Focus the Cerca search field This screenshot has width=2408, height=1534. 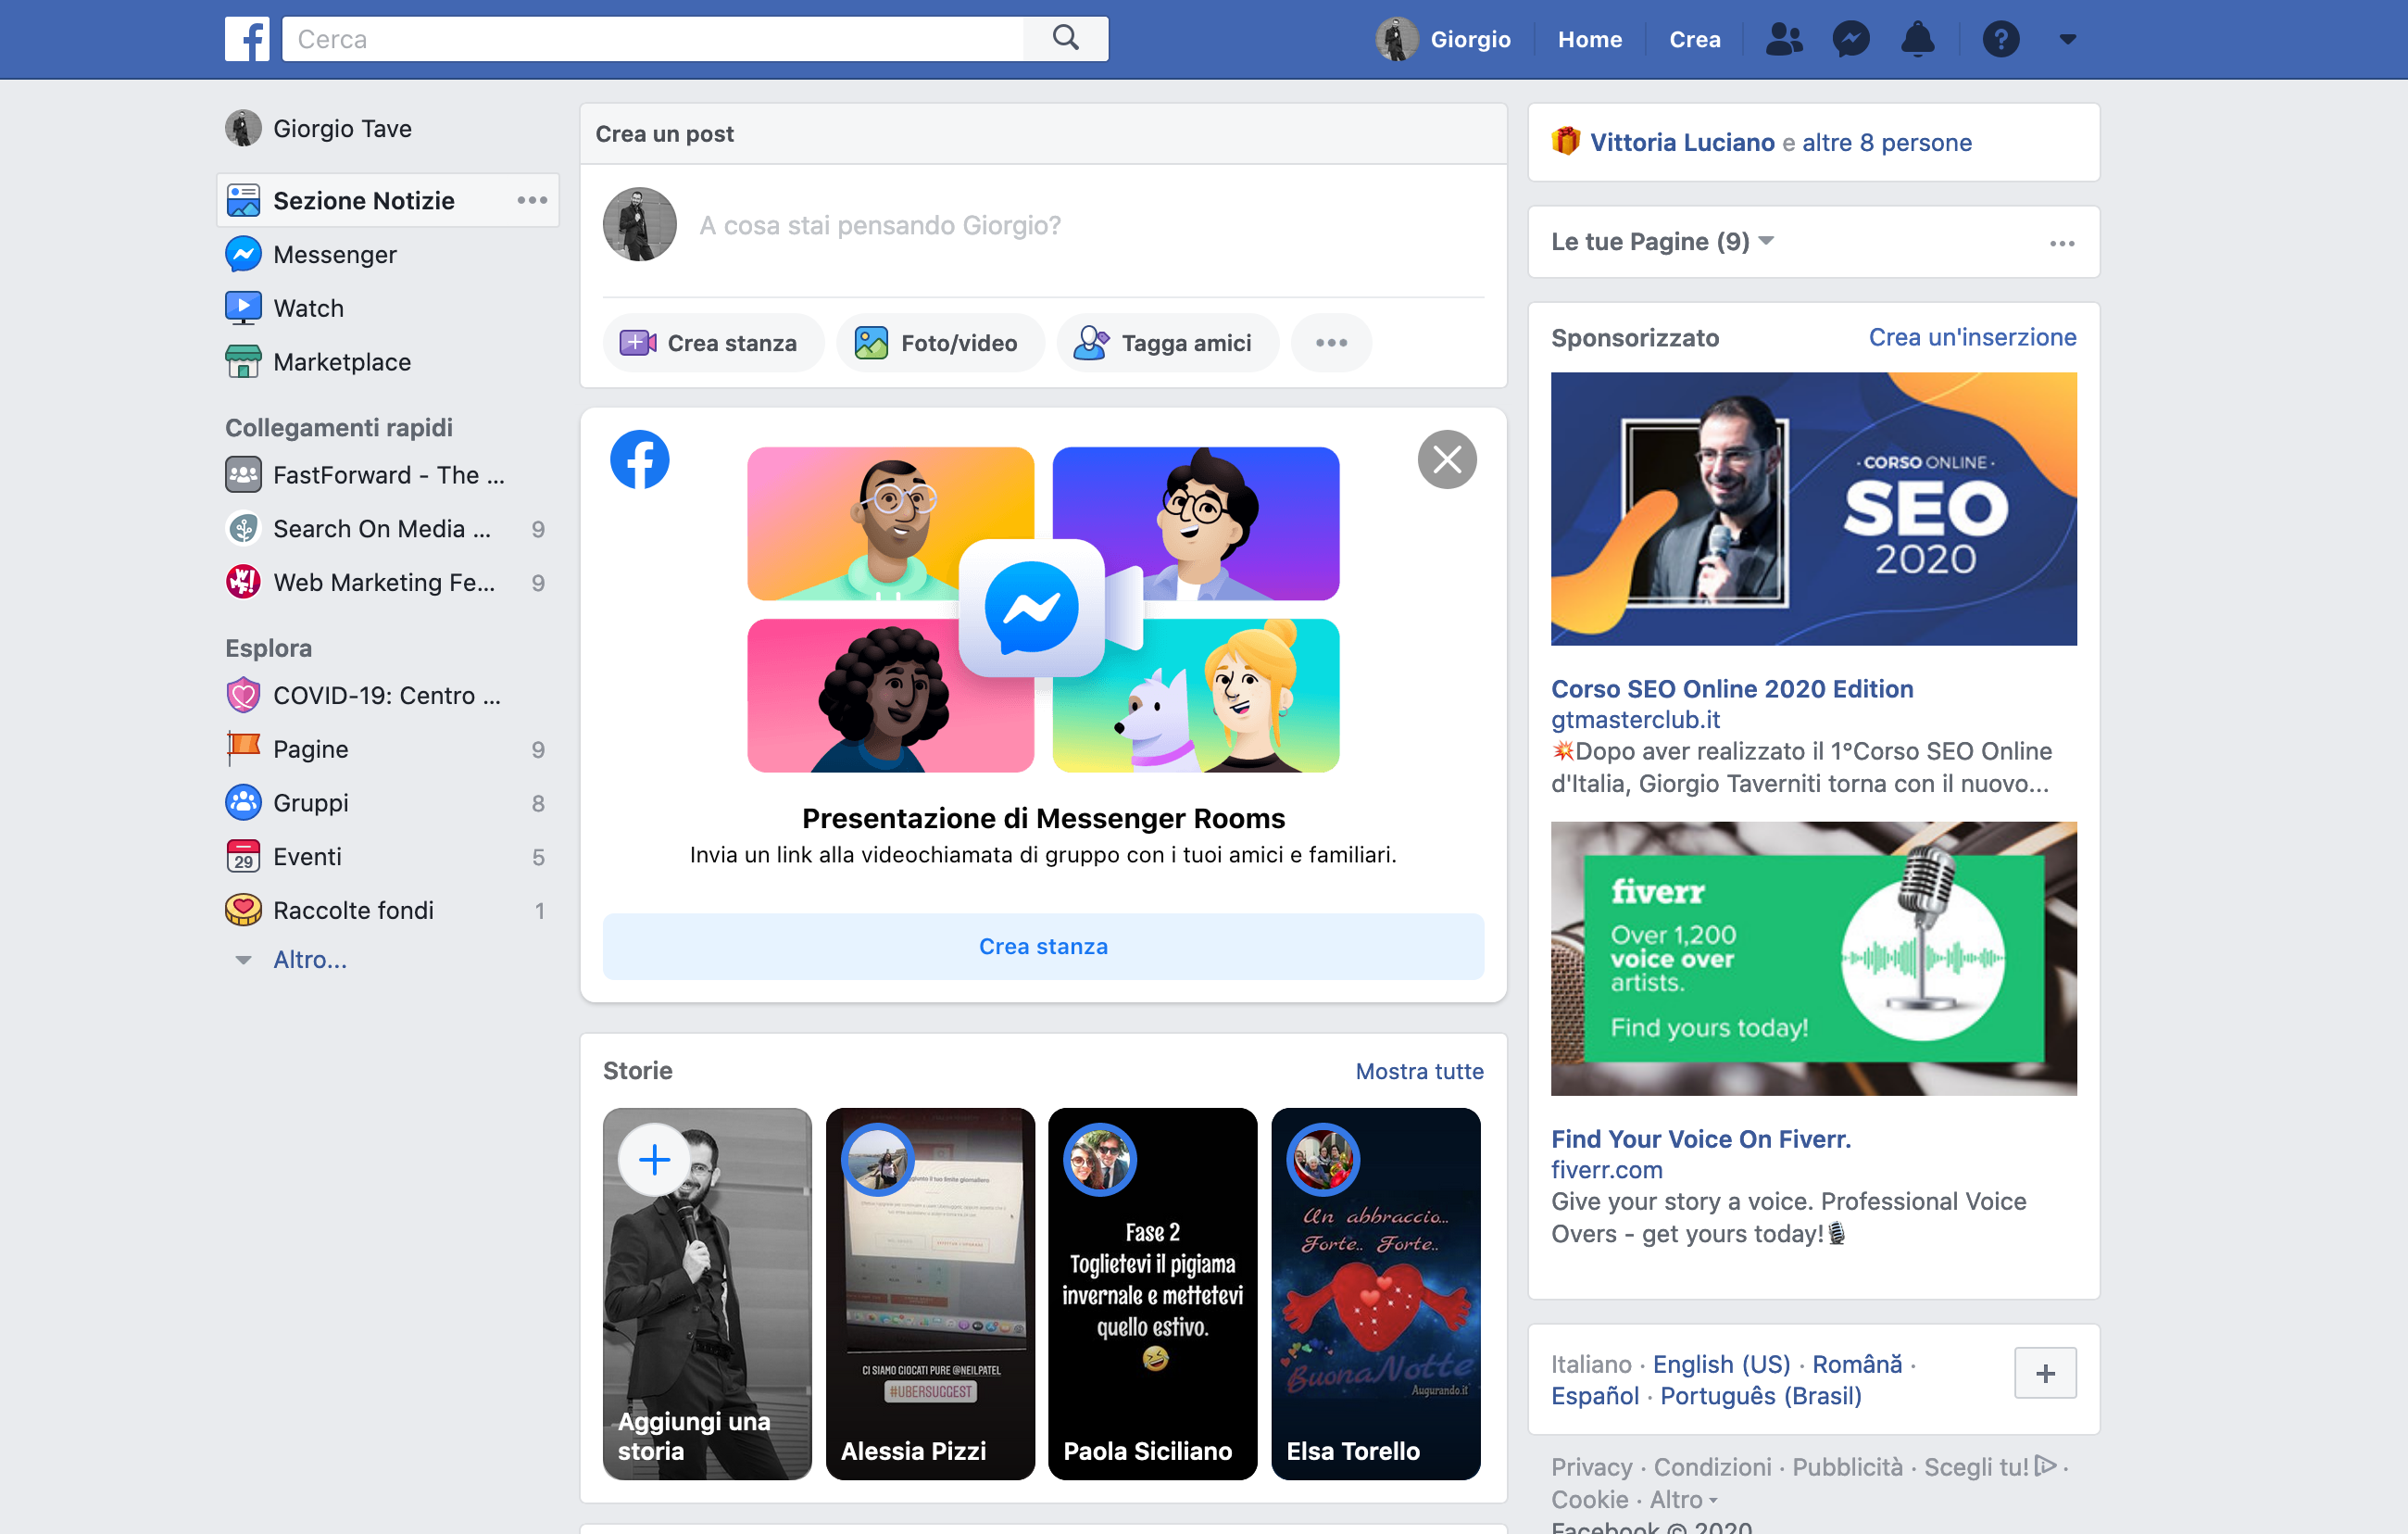click(653, 39)
